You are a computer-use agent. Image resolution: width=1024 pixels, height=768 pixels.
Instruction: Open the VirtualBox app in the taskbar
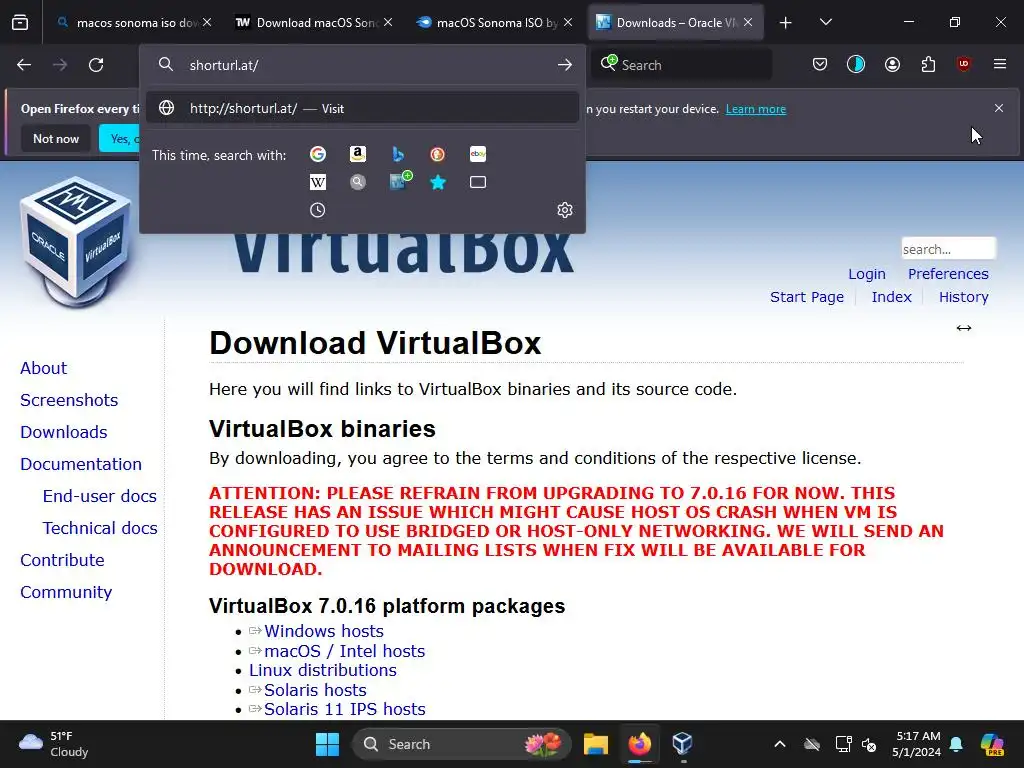(x=682, y=744)
